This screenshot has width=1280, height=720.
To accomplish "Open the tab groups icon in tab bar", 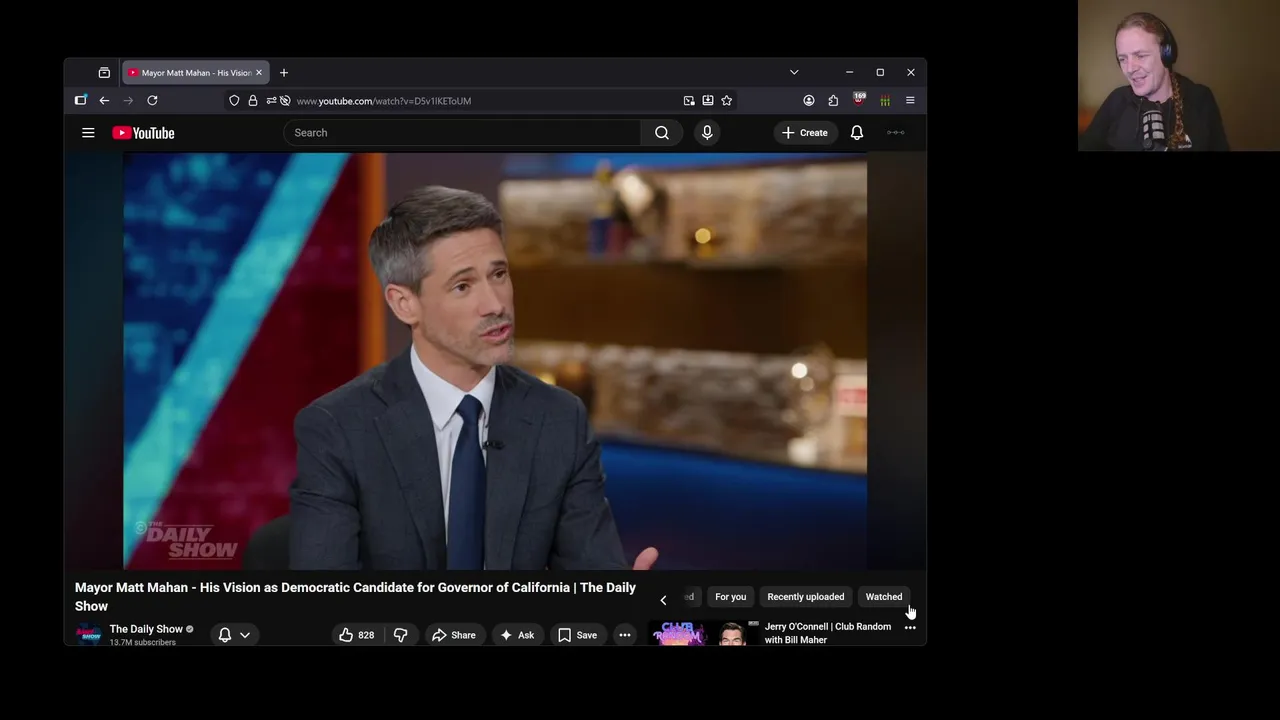I will click(x=104, y=73).
